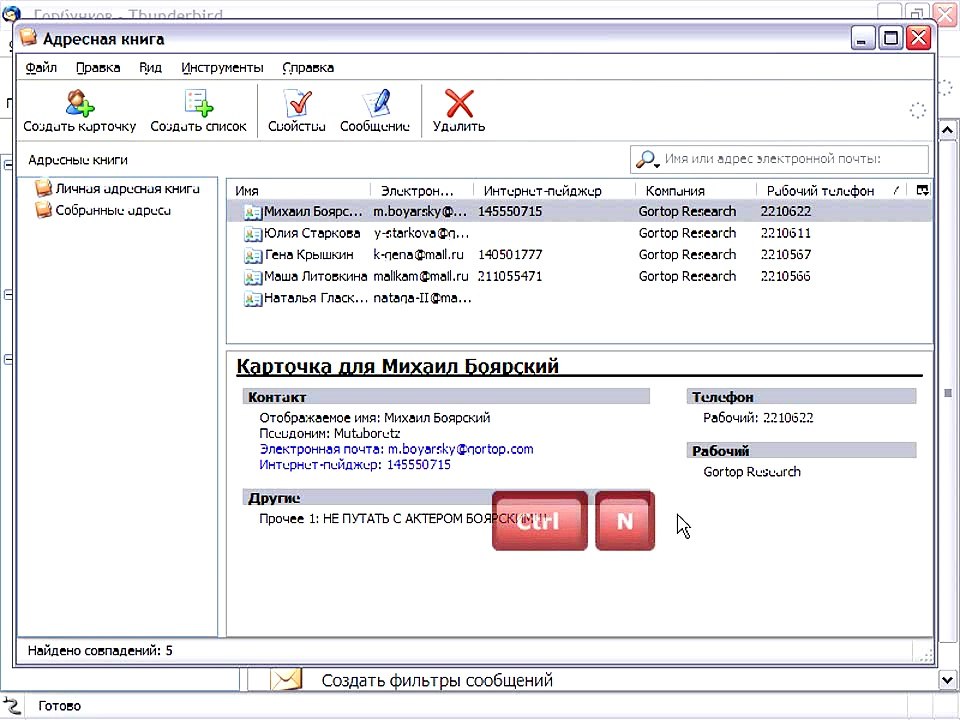Screen dimensions: 960x720
Task: Click the malkam@mail.ru email cell
Action: pyautogui.click(x=421, y=277)
